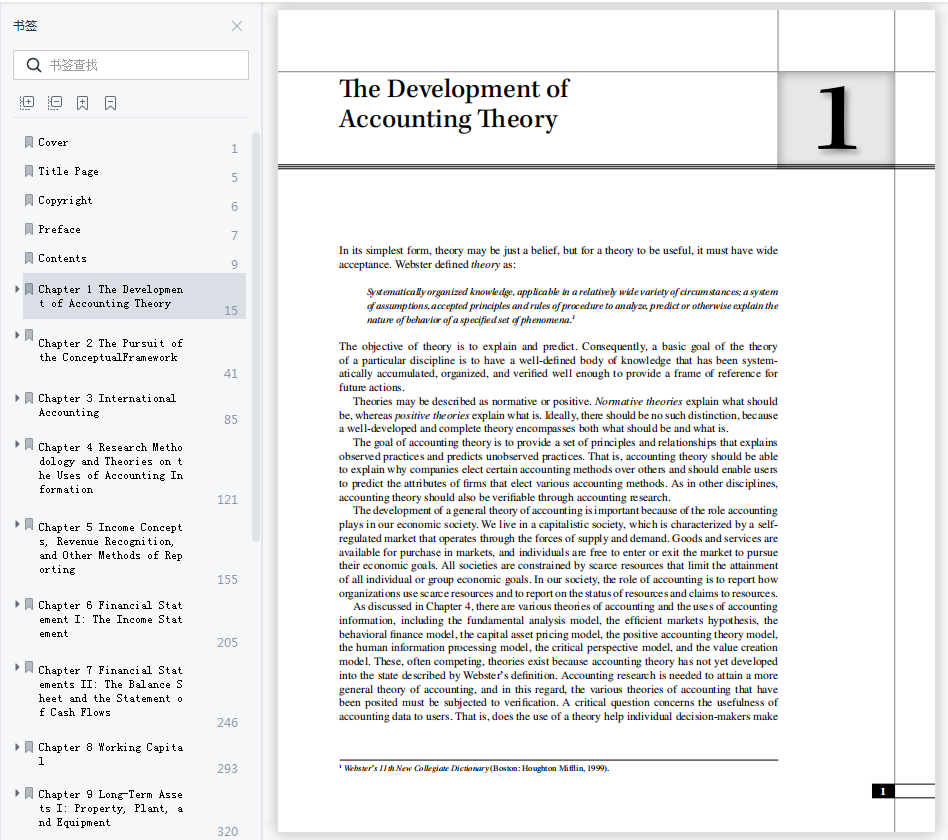The height and width of the screenshot is (840, 948).
Task: Click Chapter 5 bookmark ribbon icon
Action: click(x=28, y=524)
